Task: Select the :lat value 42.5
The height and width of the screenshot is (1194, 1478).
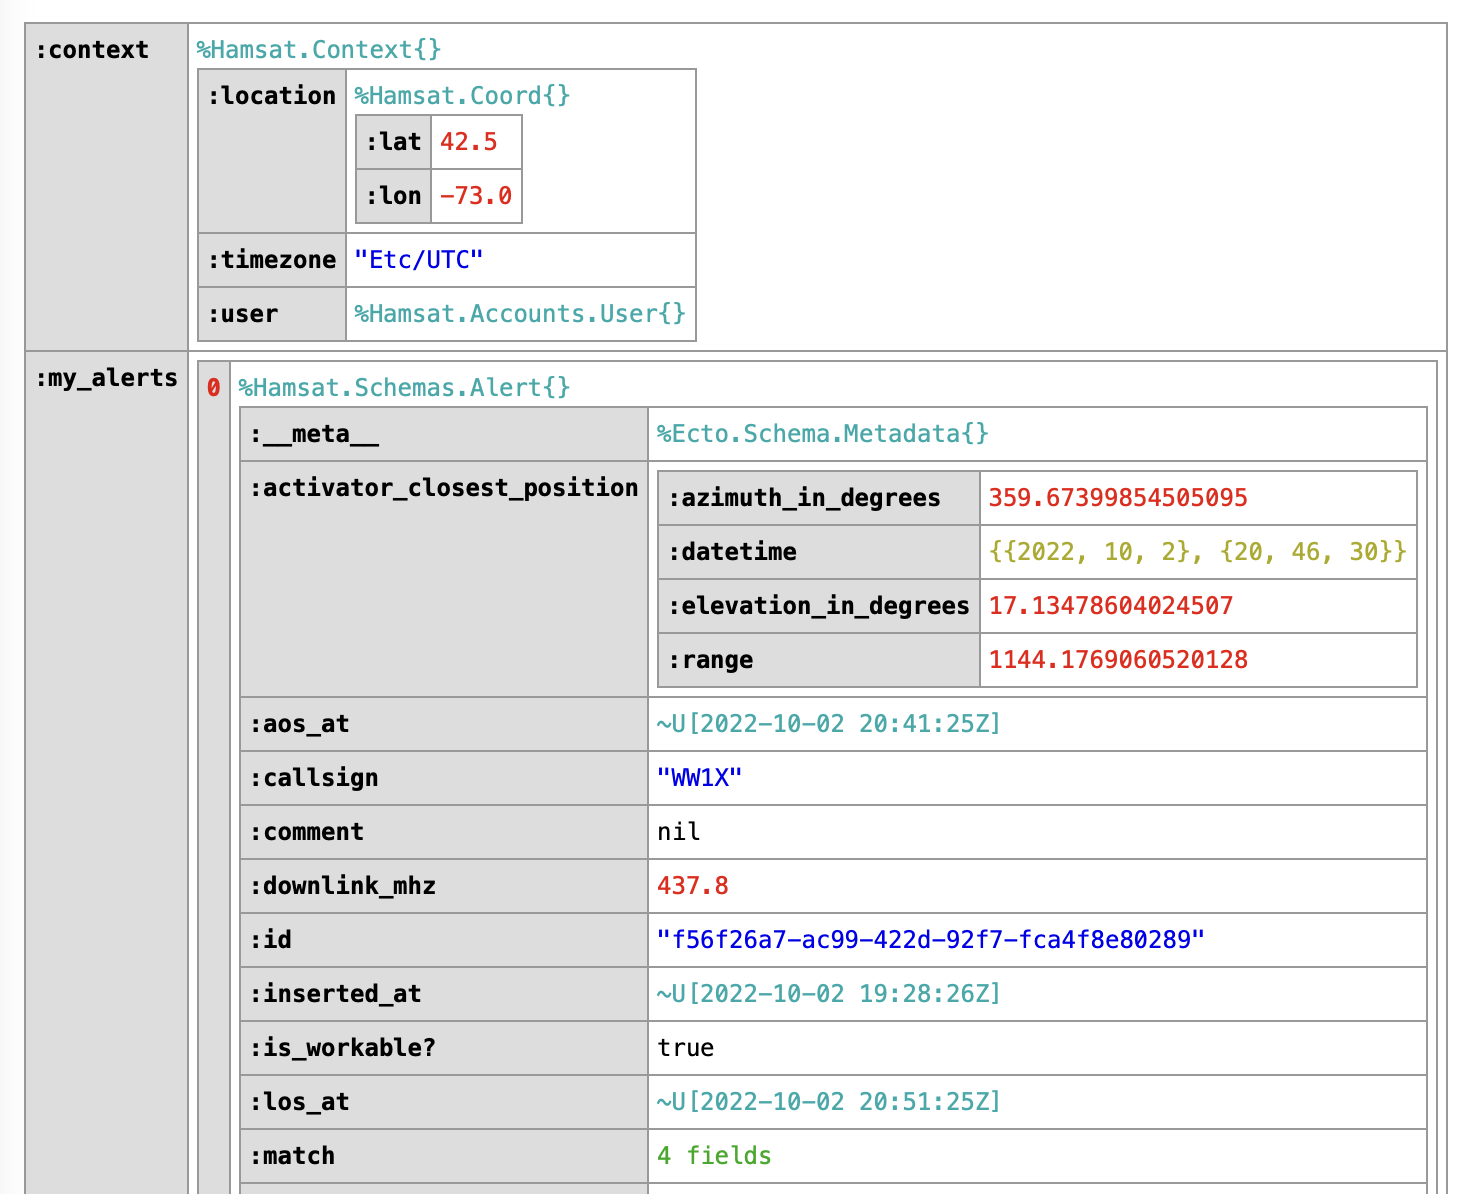Action: coord(469,142)
